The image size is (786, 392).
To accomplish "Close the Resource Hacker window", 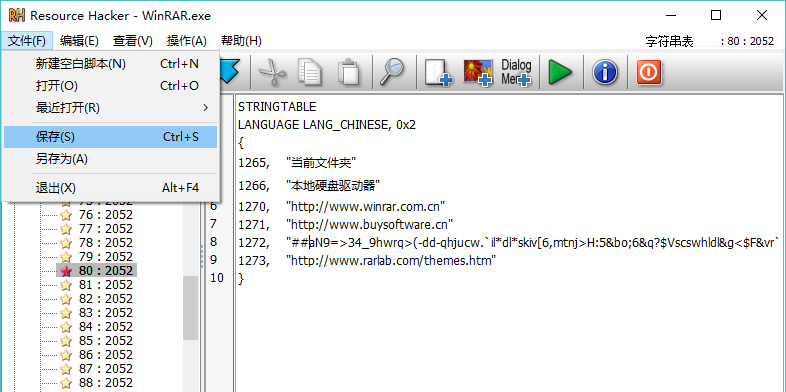I will [x=762, y=16].
